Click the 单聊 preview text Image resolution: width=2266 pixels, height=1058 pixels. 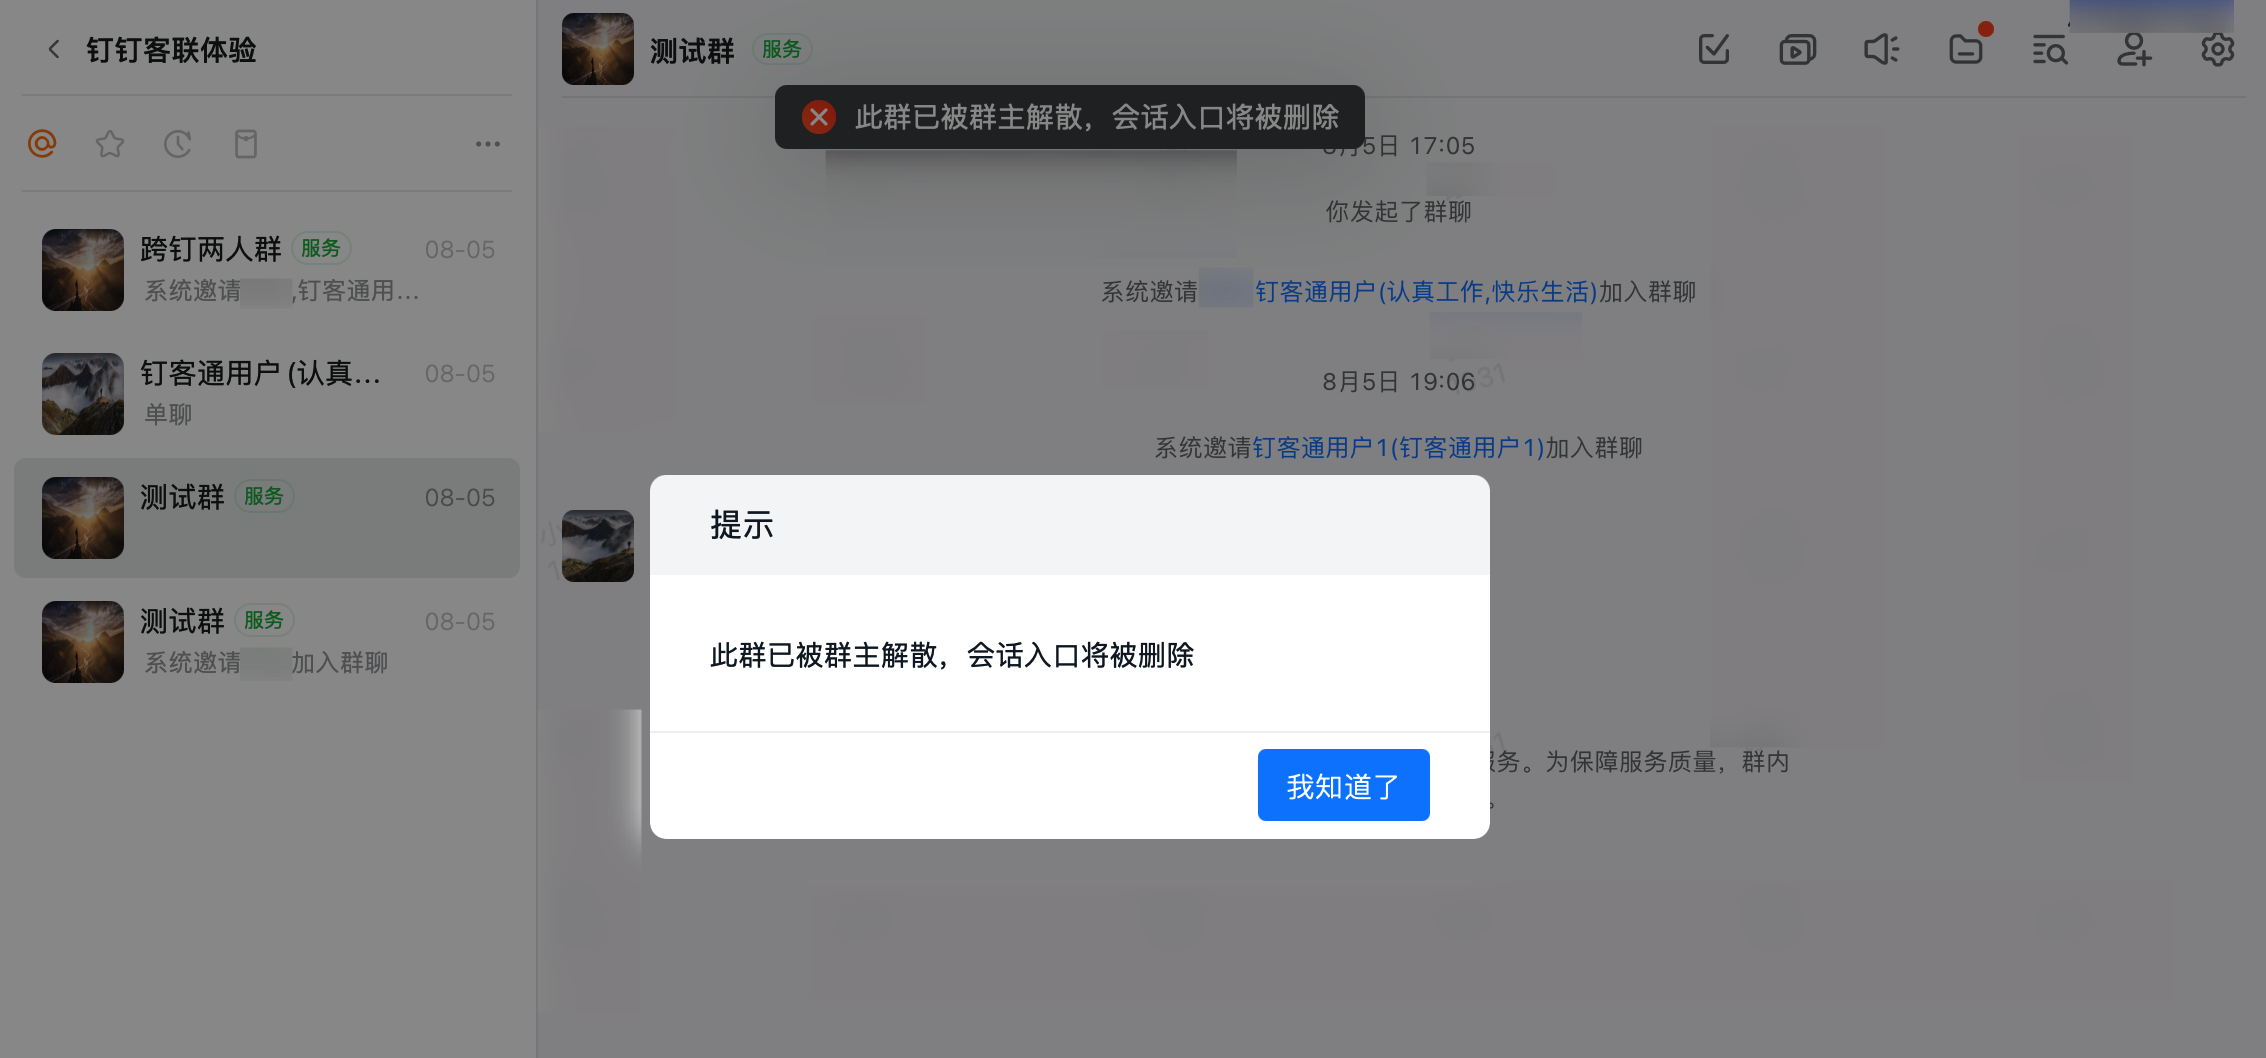(168, 415)
